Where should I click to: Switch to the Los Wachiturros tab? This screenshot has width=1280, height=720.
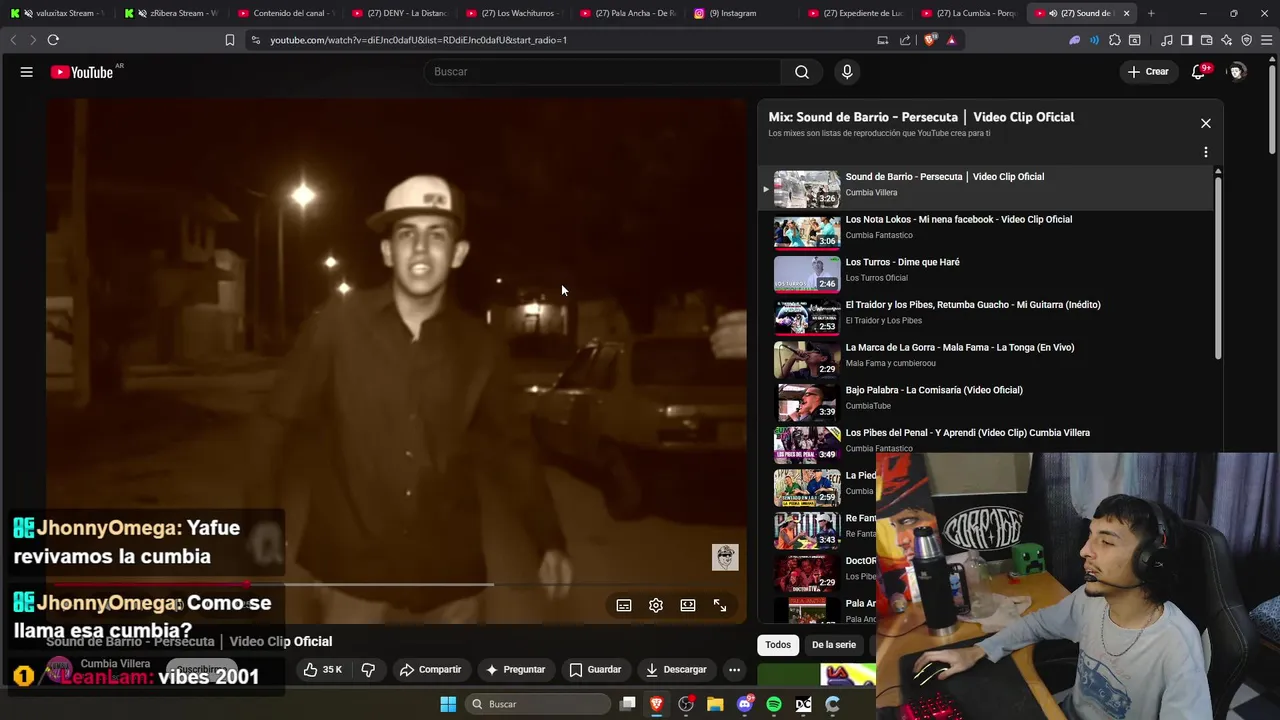(513, 13)
